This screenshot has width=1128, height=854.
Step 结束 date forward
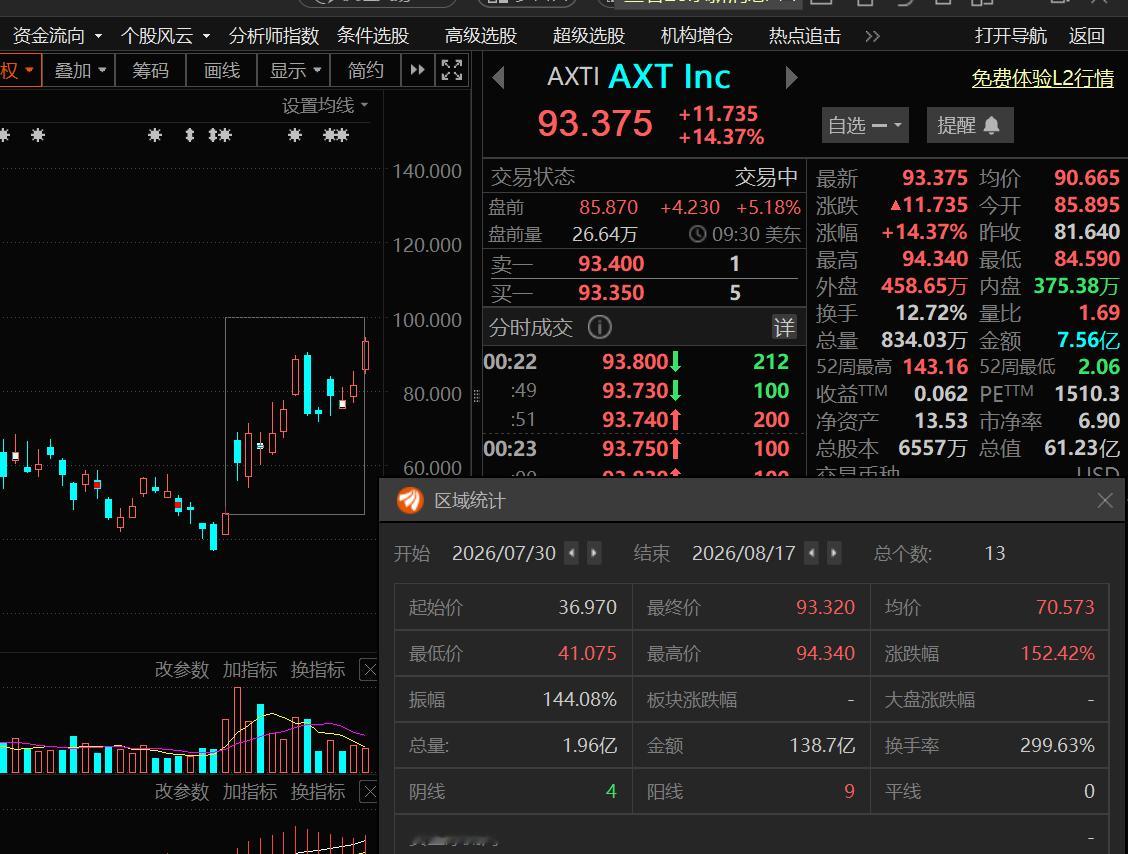pos(834,553)
